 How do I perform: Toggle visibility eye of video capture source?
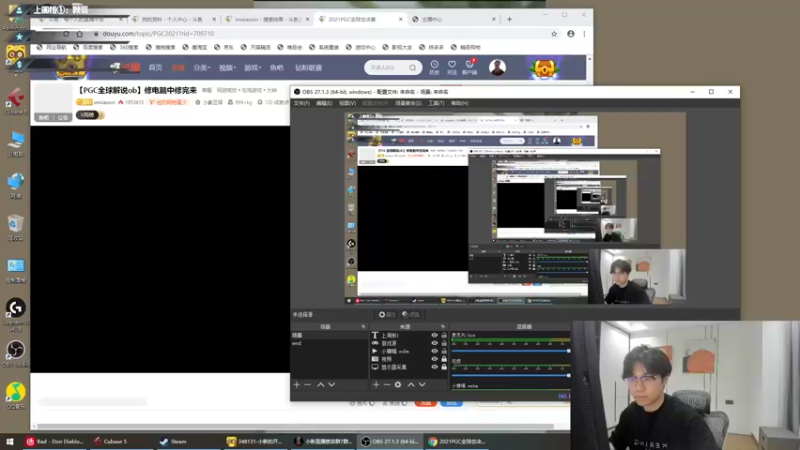click(x=435, y=359)
